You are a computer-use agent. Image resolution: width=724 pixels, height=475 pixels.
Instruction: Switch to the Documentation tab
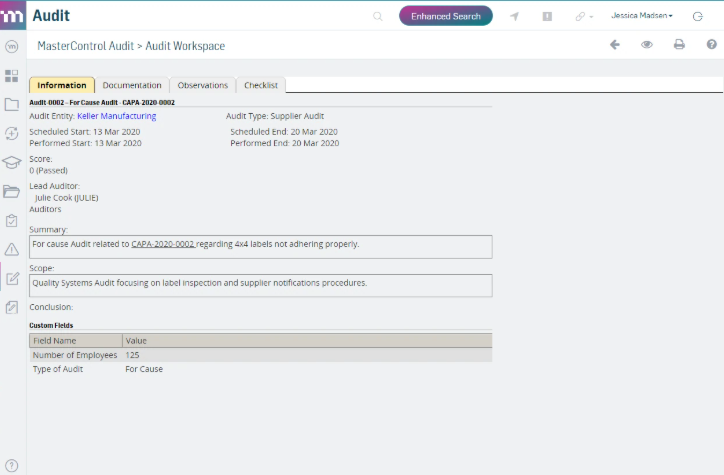click(132, 85)
